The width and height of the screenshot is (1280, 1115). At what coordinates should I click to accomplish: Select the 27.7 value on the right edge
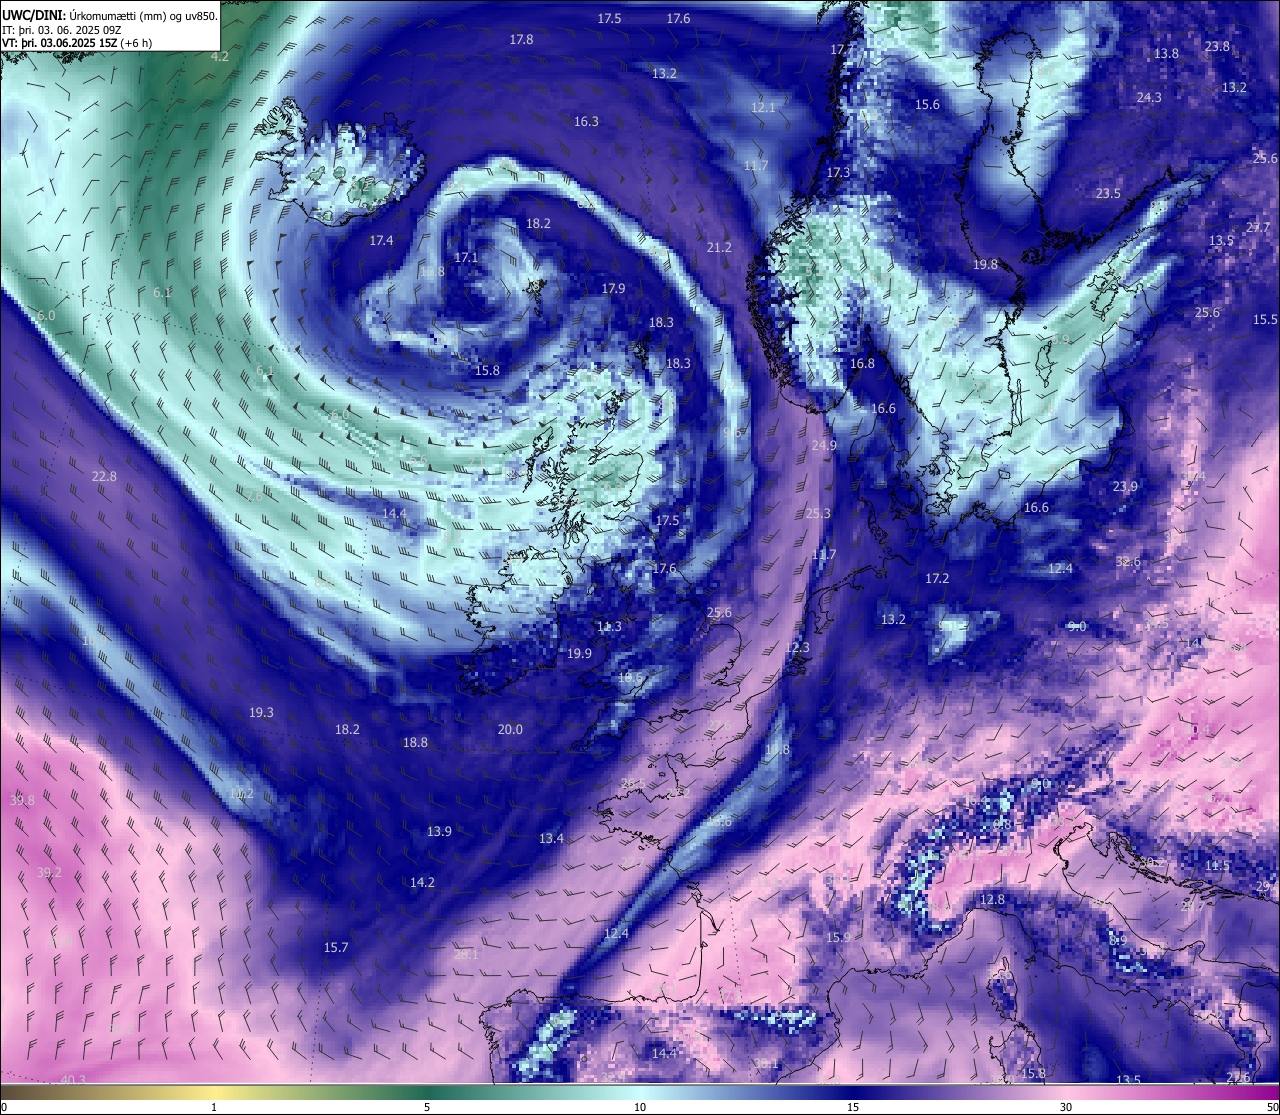pyautogui.click(x=1258, y=228)
